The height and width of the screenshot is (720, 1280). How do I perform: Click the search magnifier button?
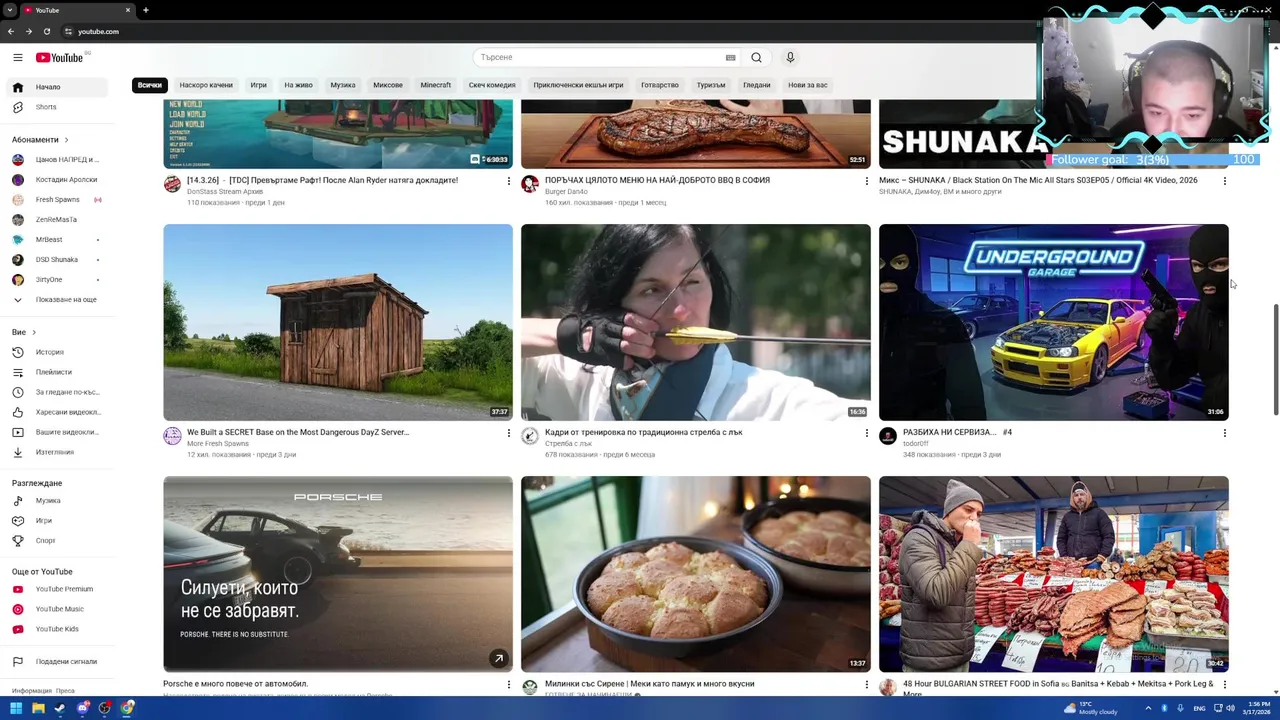click(x=756, y=58)
